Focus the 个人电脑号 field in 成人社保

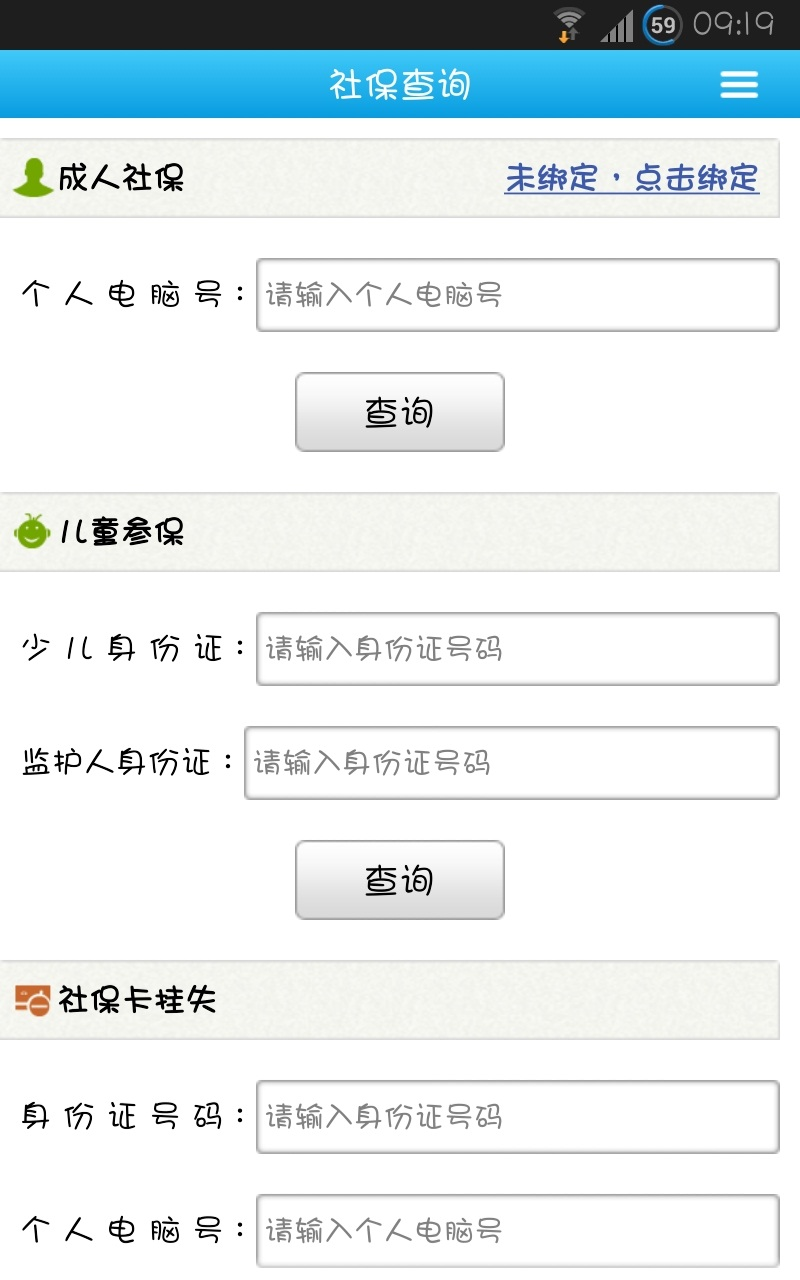(517, 295)
